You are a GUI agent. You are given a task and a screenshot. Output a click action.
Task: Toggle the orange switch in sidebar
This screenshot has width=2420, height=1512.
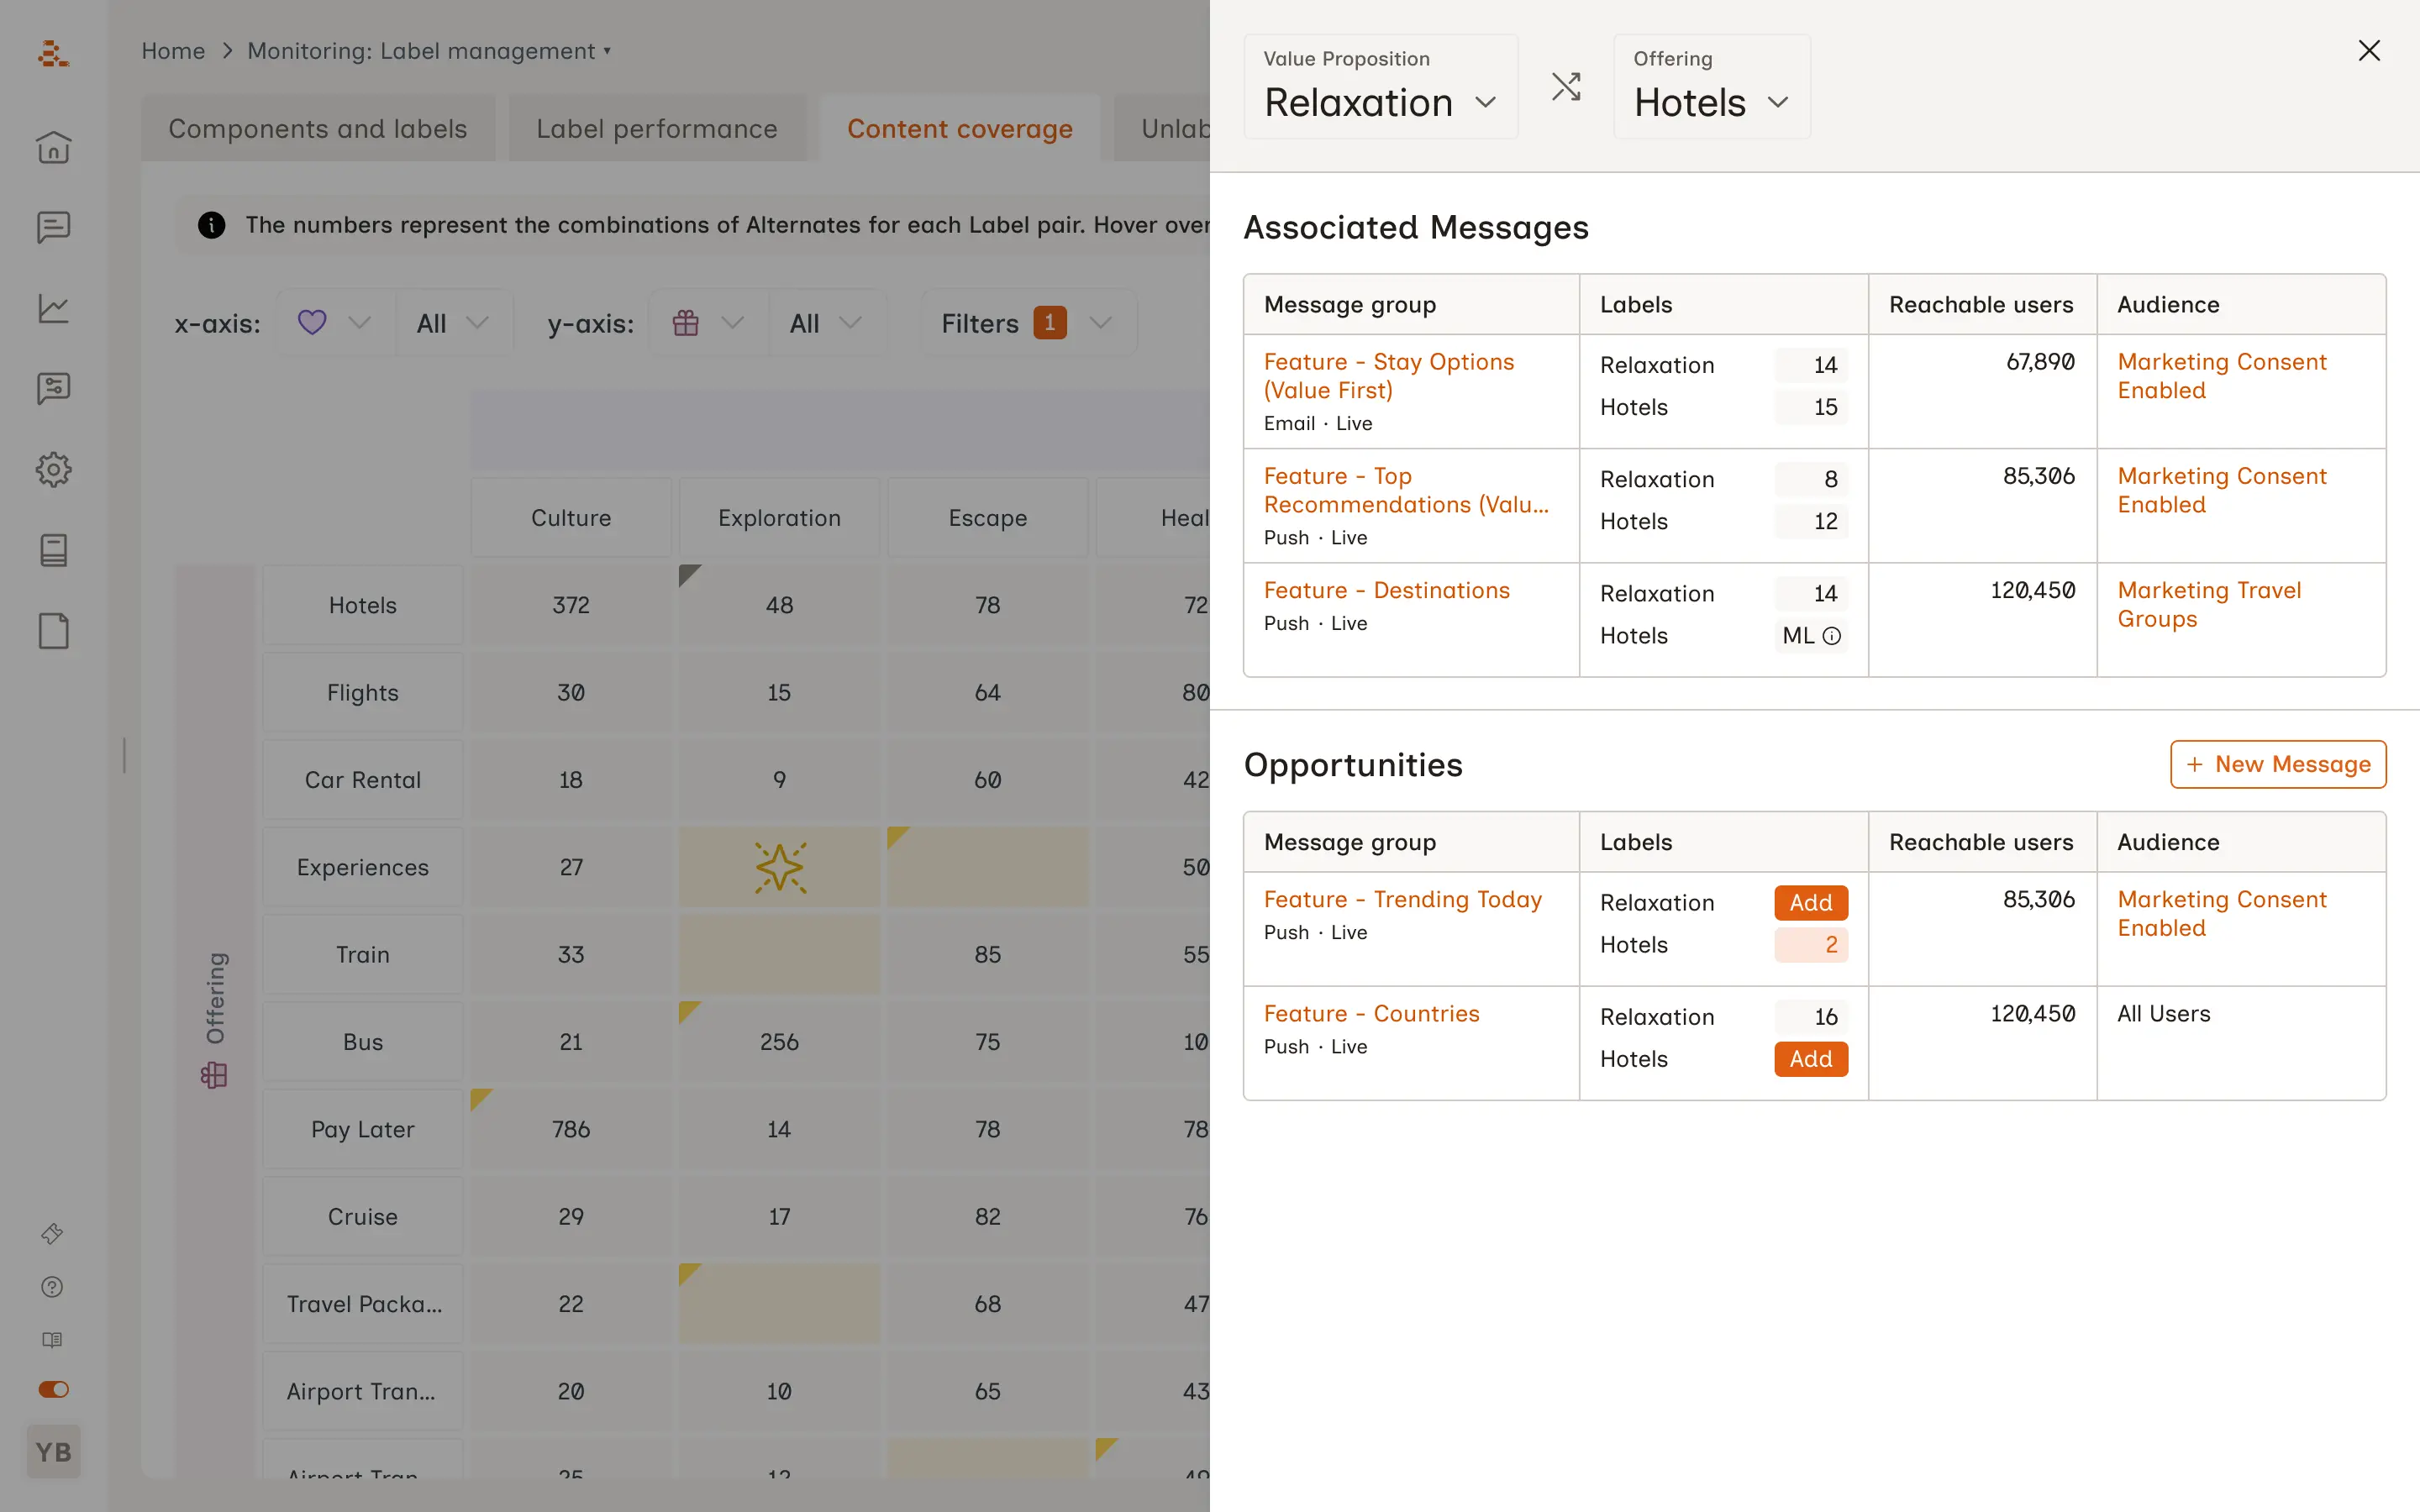(x=53, y=1389)
